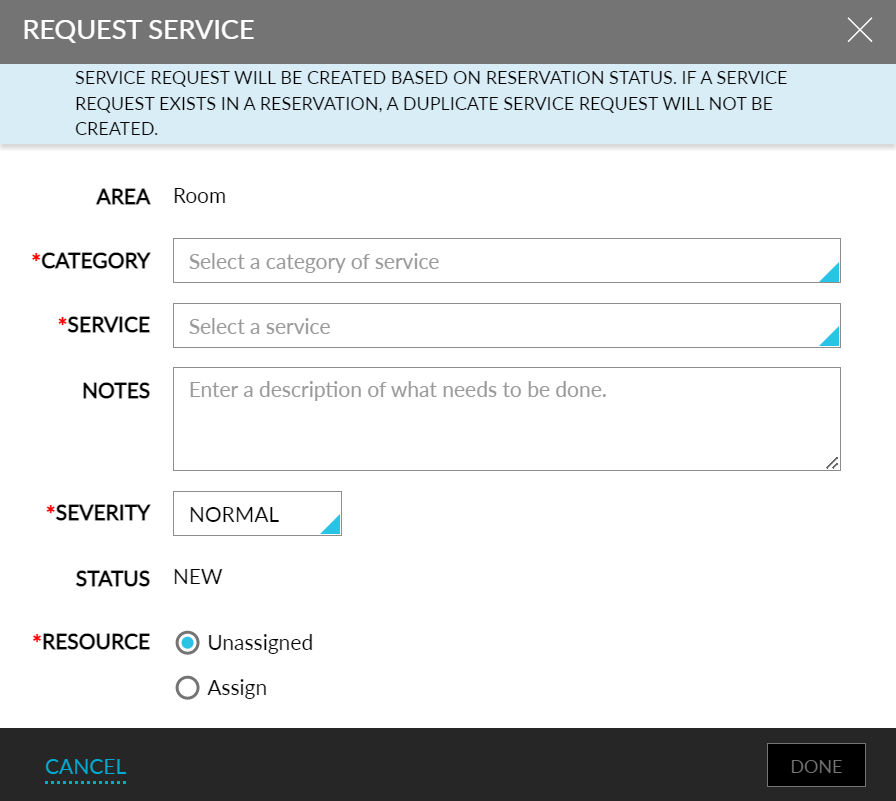Click Cancel to discard the request
The image size is (896, 801).
coord(86,767)
